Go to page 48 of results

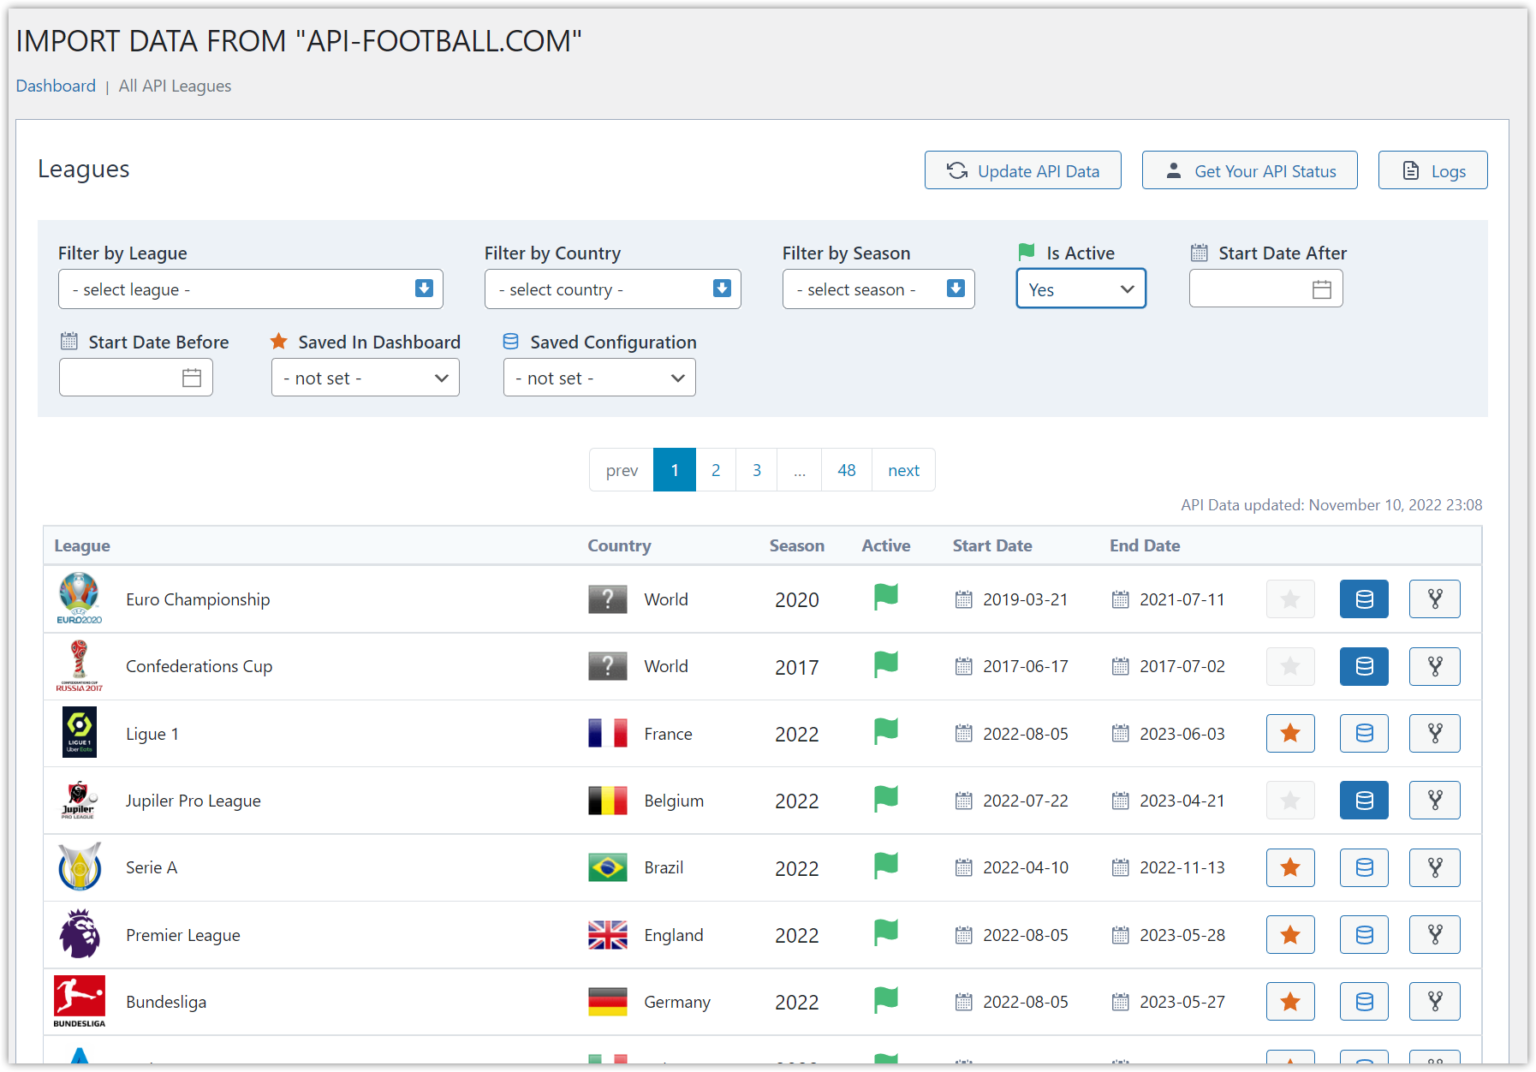[846, 469]
